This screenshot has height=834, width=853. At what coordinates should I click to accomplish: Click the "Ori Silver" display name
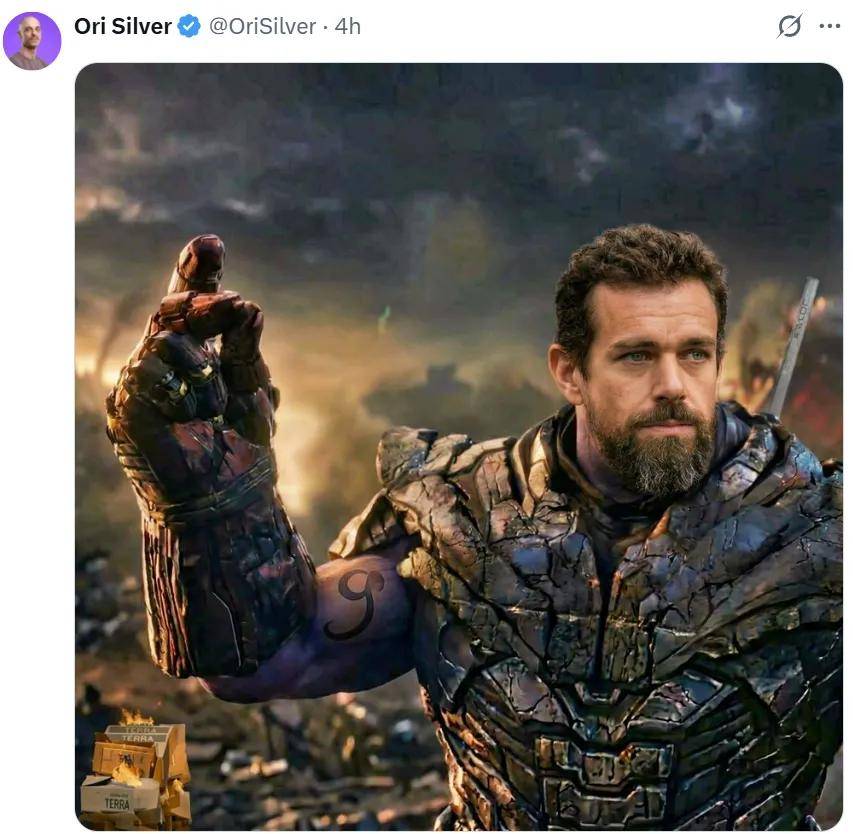[122, 27]
